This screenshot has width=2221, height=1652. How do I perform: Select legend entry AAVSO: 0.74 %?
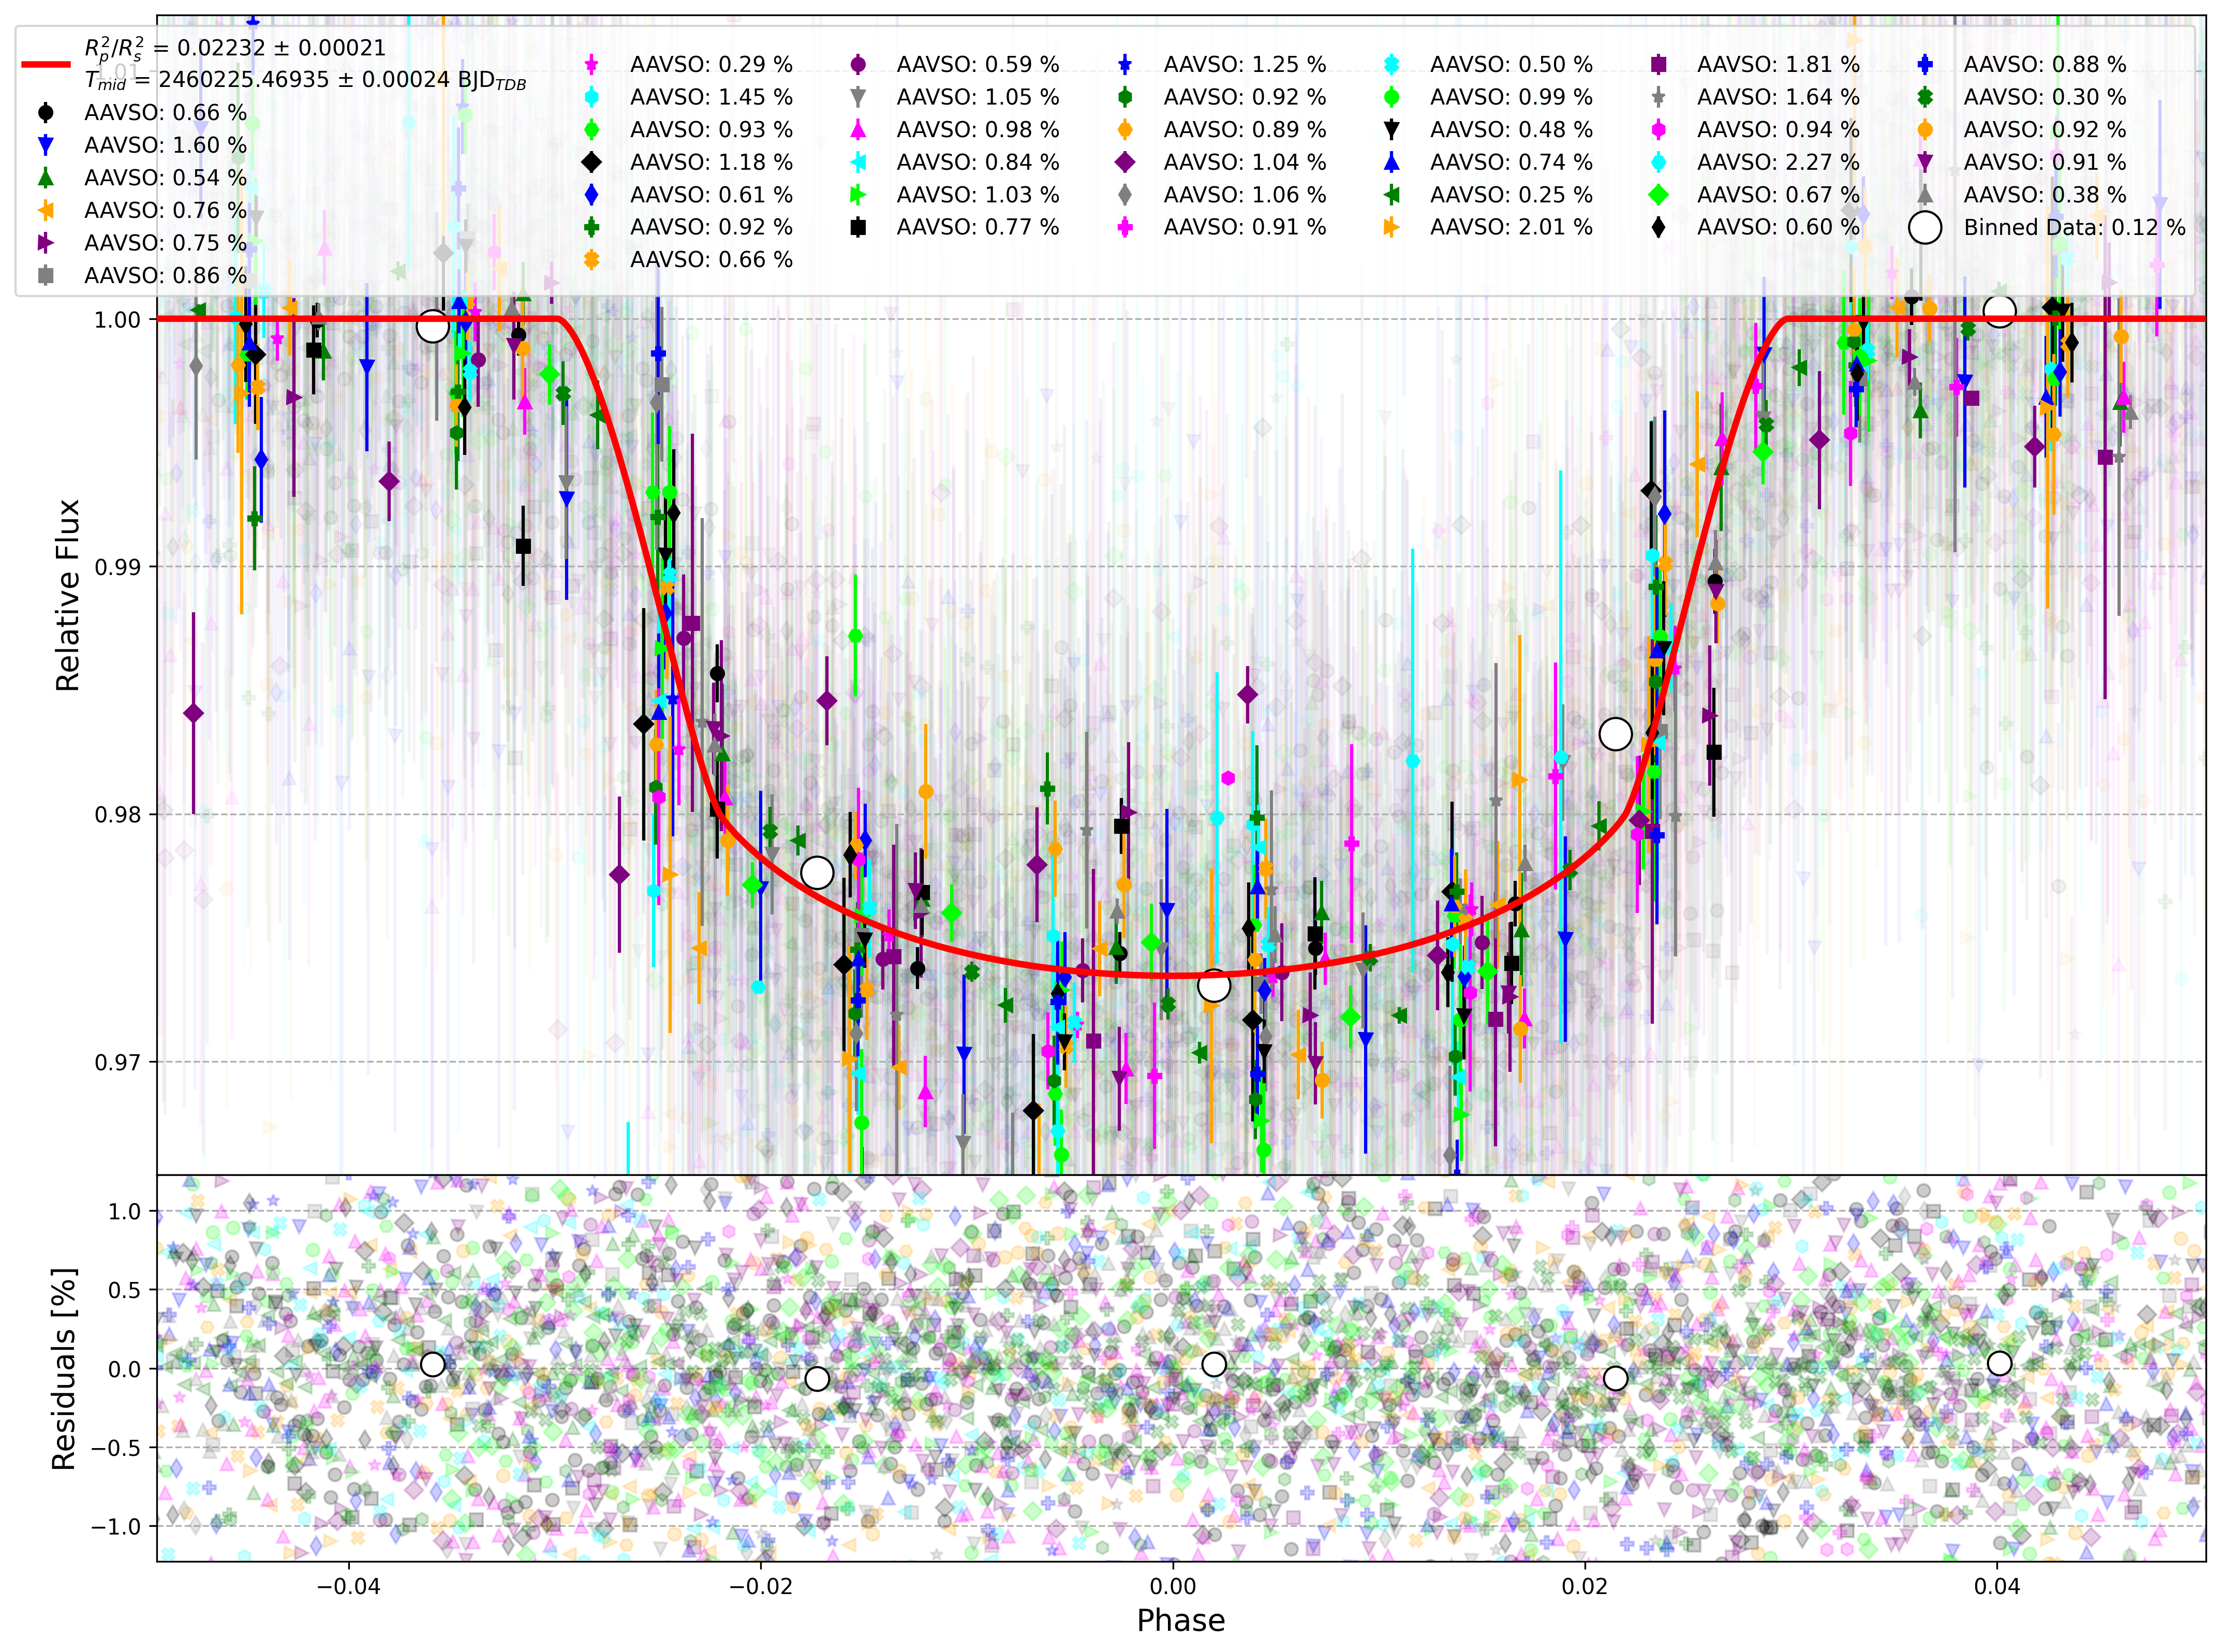pyautogui.click(x=1511, y=162)
